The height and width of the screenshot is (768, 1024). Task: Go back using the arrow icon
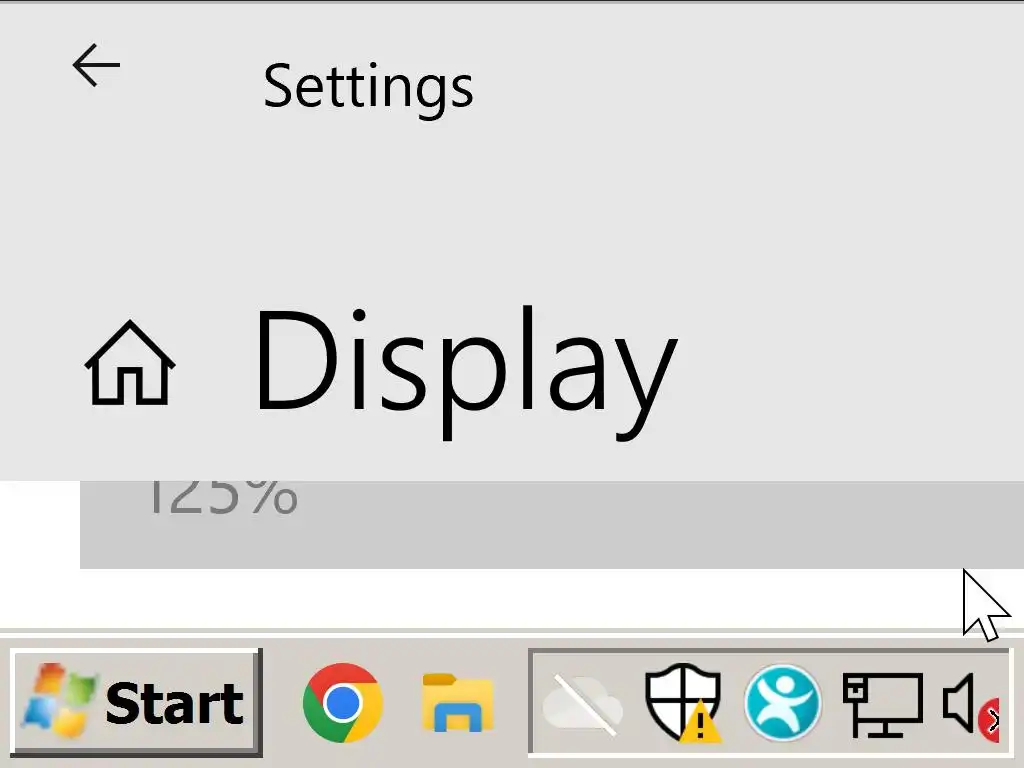pos(97,65)
